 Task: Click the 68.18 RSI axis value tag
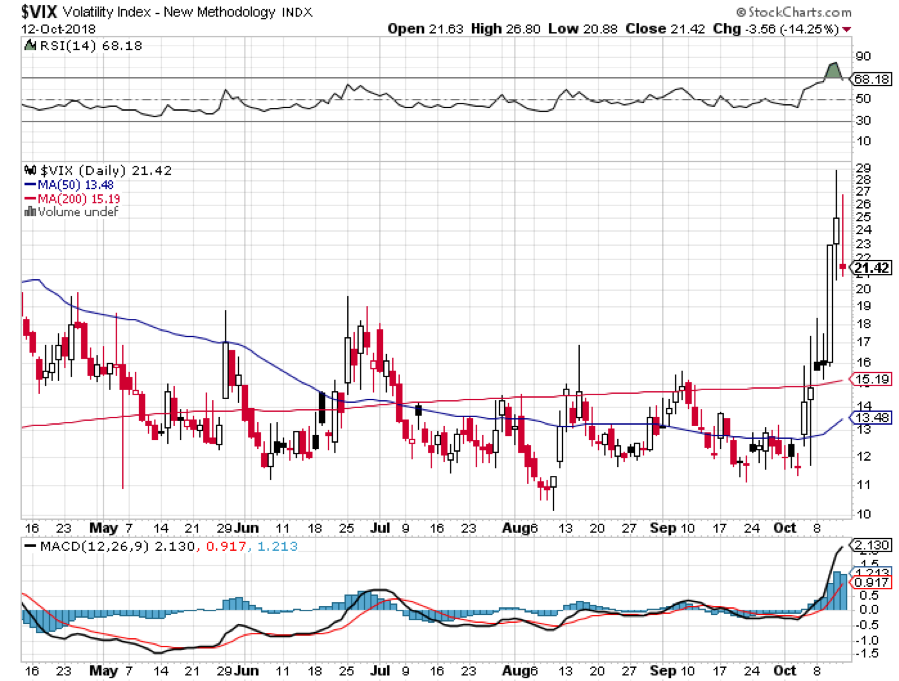point(869,78)
